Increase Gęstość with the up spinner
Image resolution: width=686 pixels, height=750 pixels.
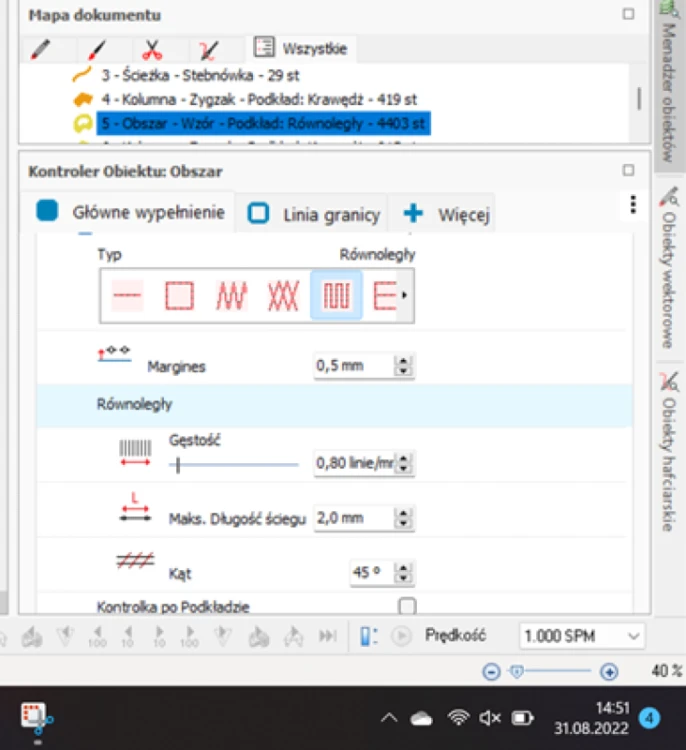[403, 458]
